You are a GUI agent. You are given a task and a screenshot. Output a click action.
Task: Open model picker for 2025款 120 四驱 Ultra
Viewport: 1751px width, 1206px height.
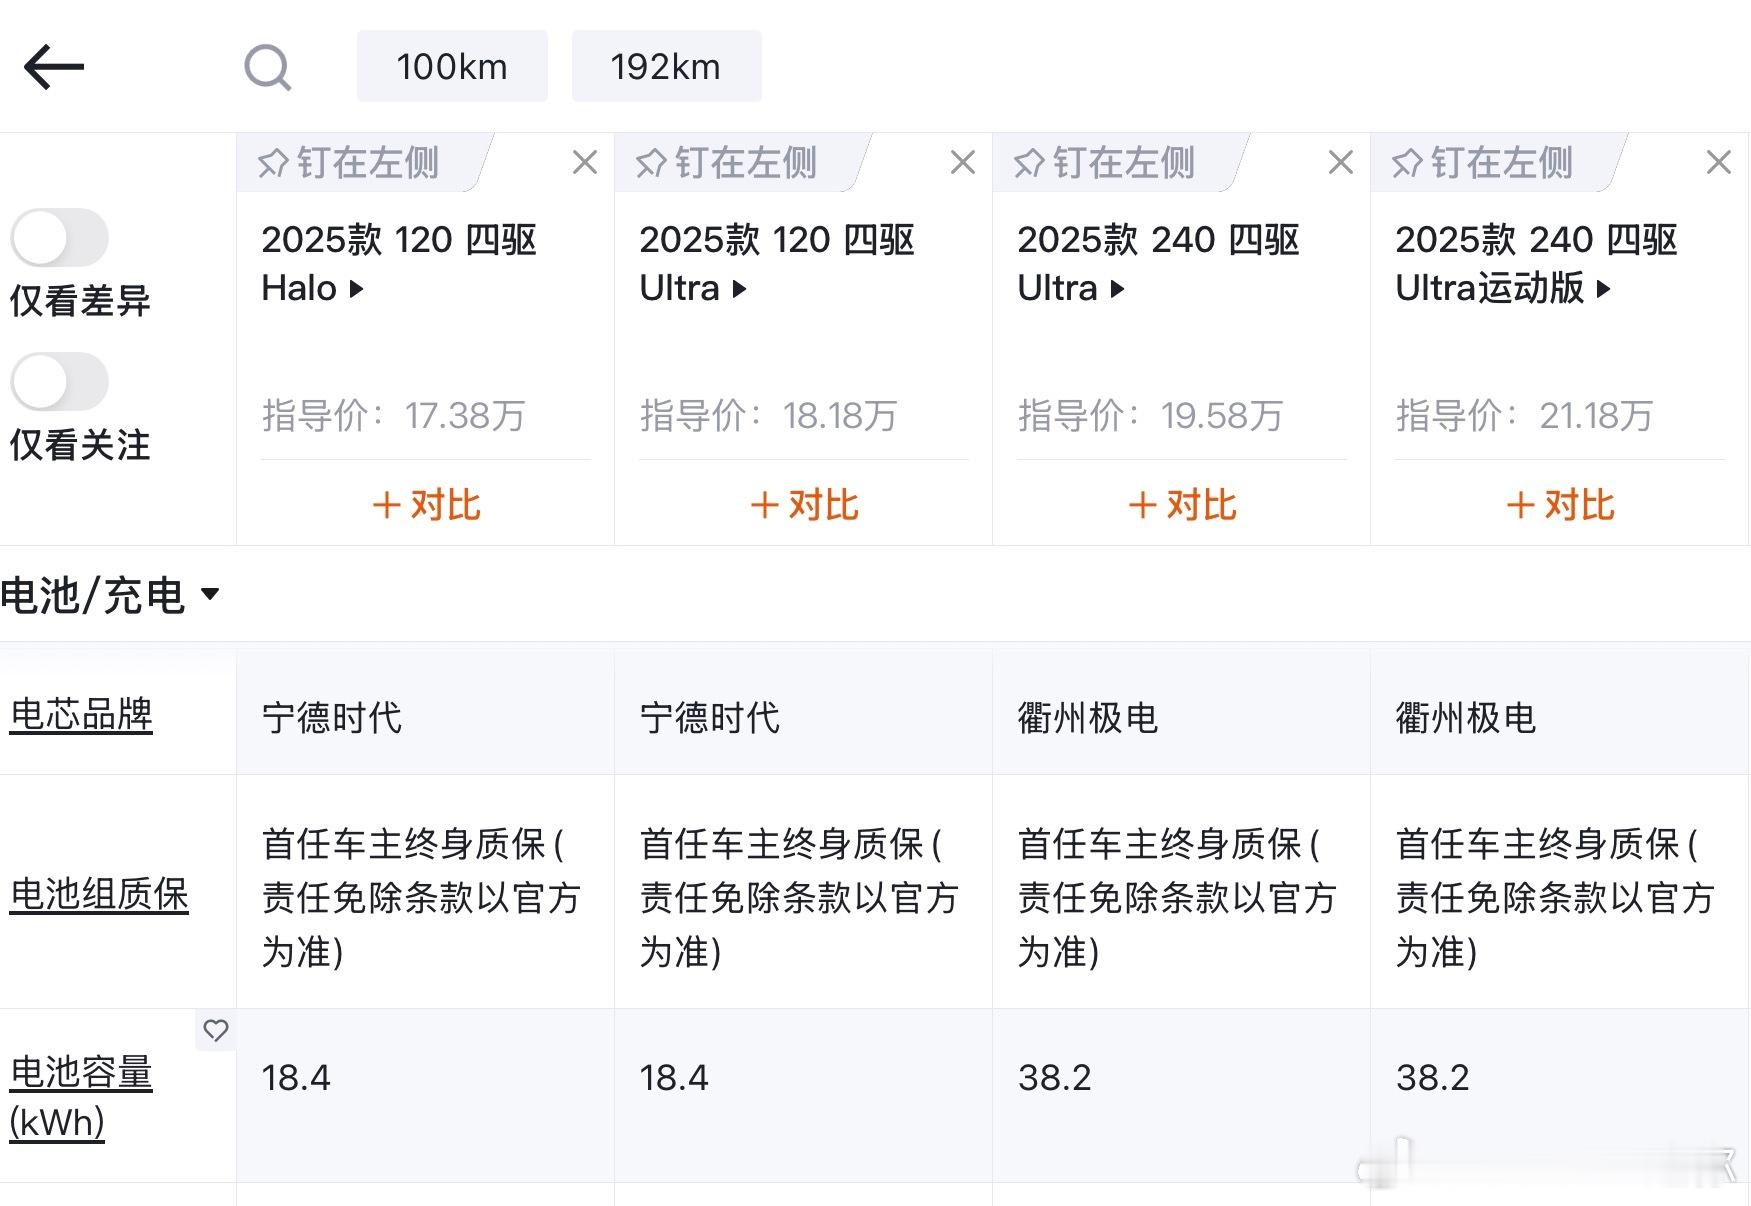pyautogui.click(x=777, y=264)
